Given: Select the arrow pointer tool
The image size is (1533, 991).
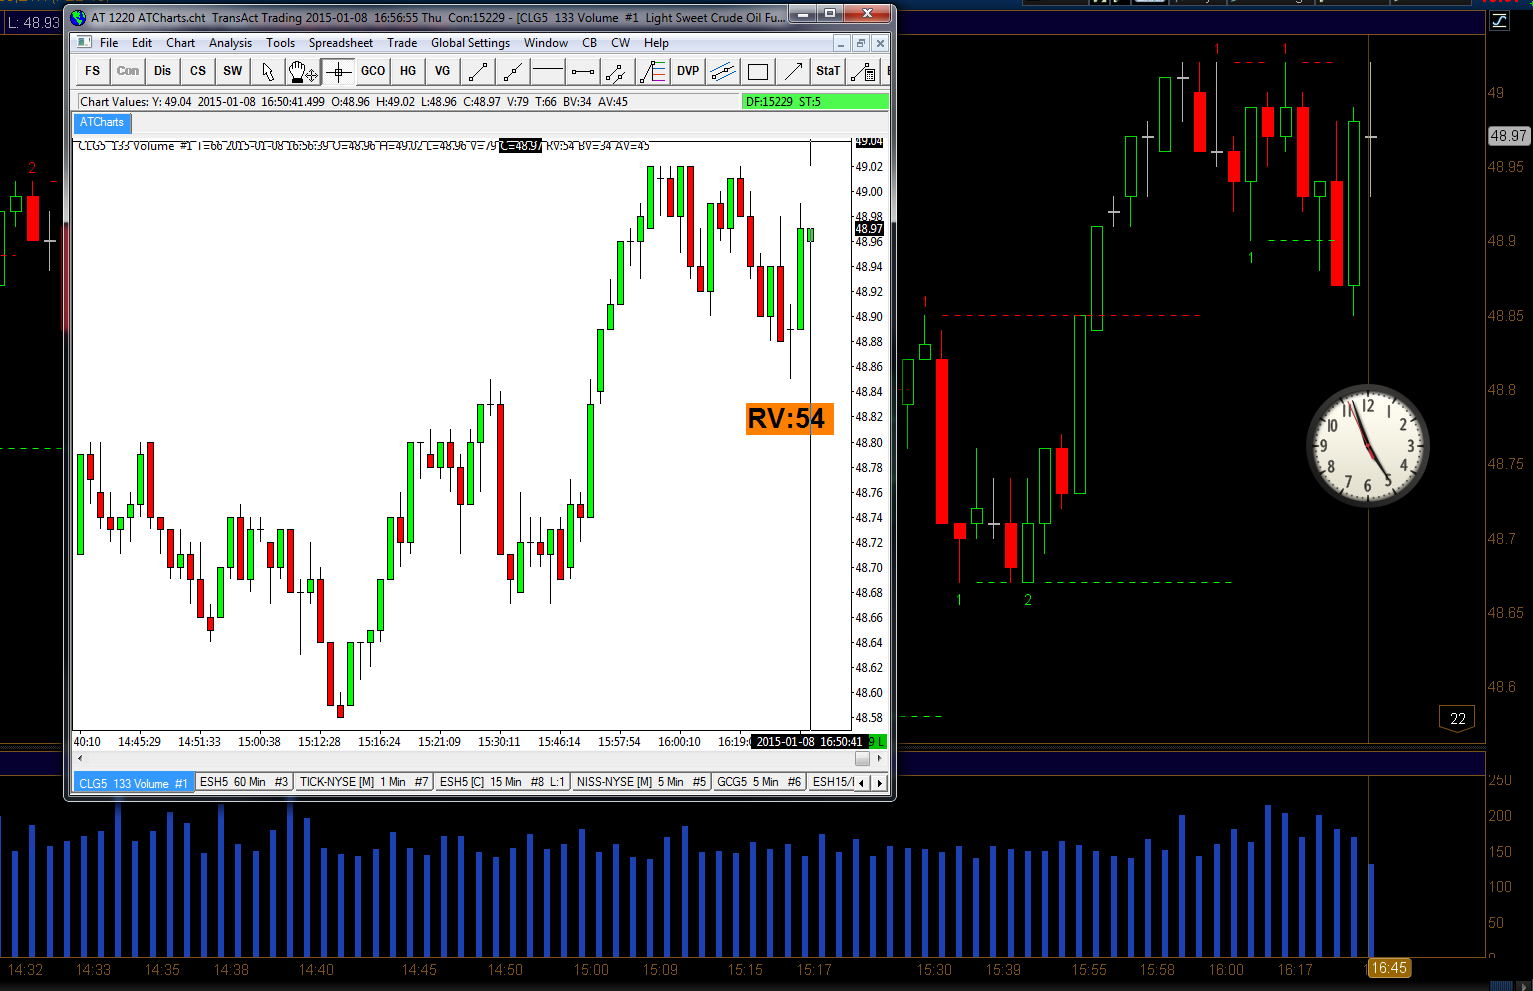Looking at the screenshot, I should (268, 71).
